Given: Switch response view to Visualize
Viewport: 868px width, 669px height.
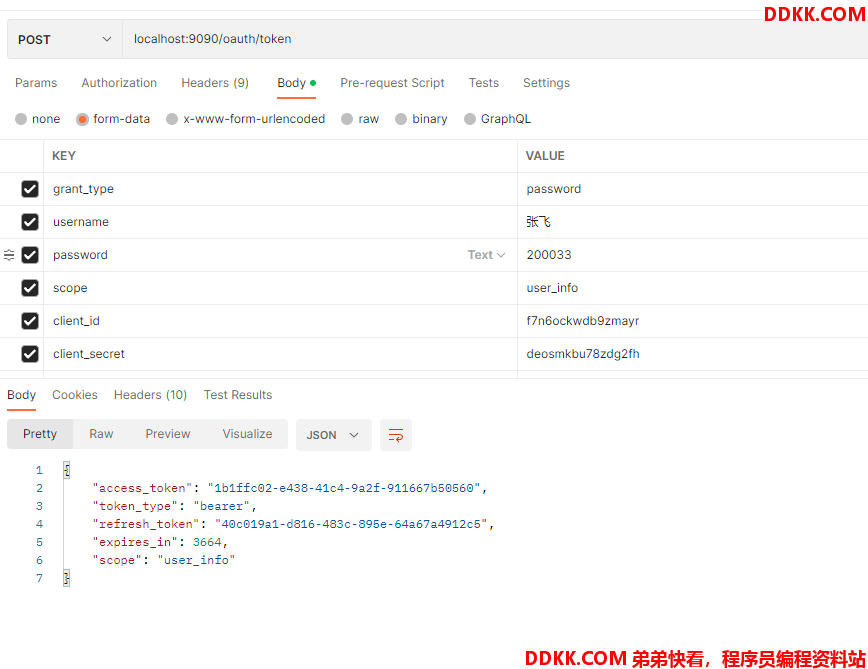Looking at the screenshot, I should [x=247, y=434].
